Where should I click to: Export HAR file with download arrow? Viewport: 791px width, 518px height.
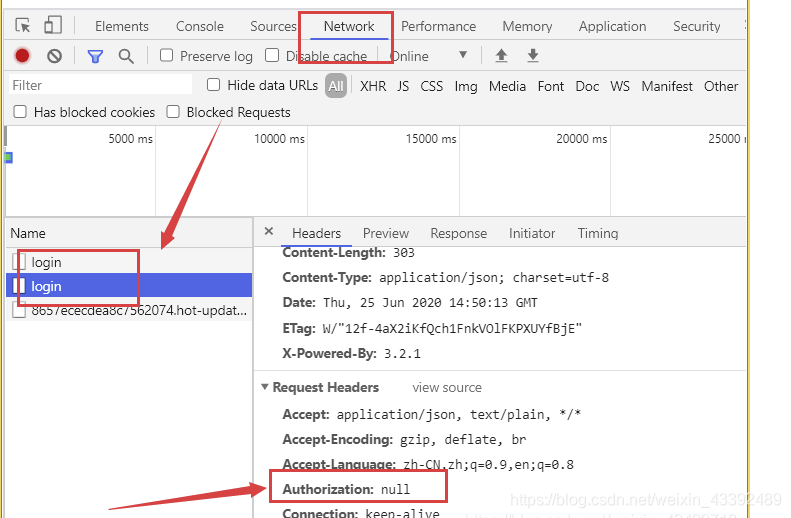533,55
